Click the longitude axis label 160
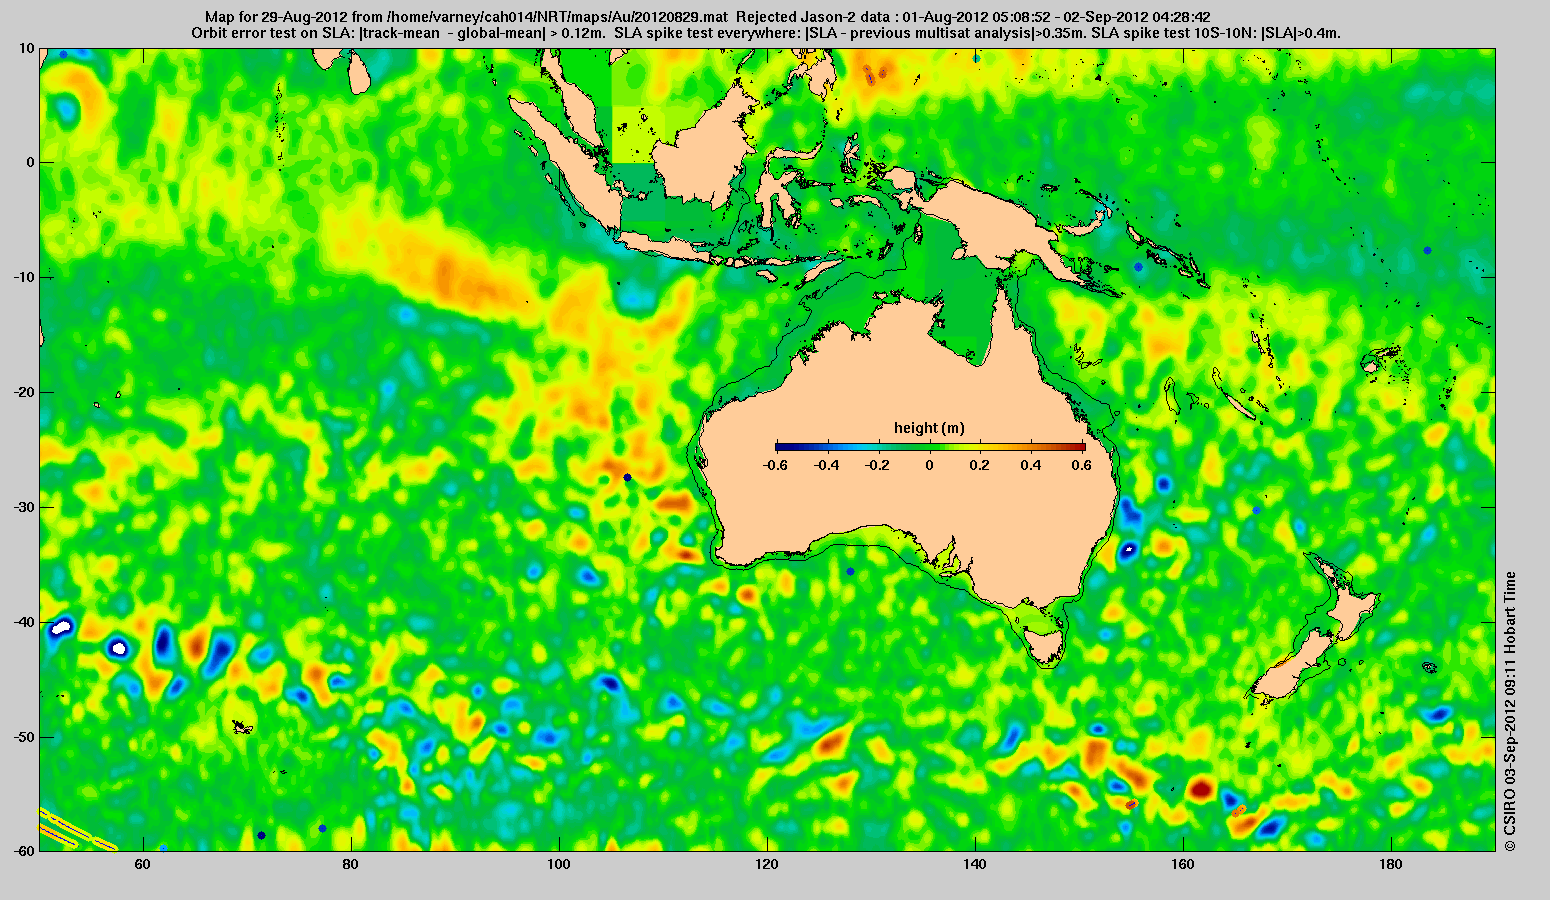 click(x=1183, y=864)
